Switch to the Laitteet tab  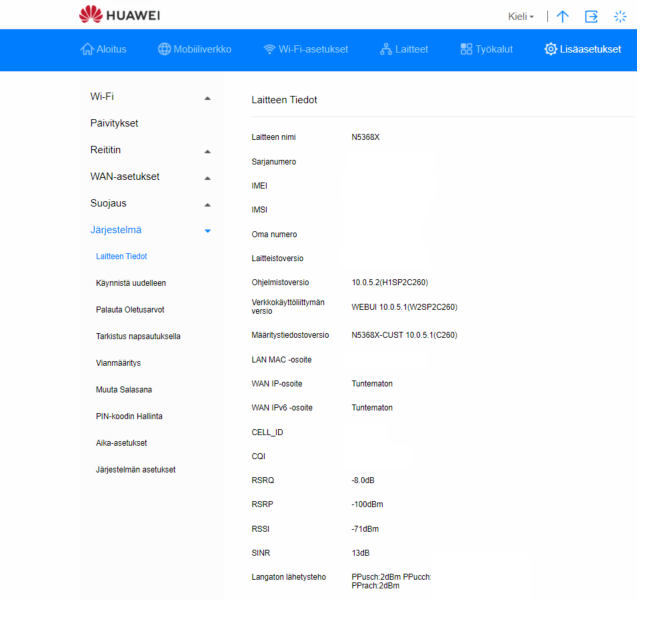pos(404,49)
